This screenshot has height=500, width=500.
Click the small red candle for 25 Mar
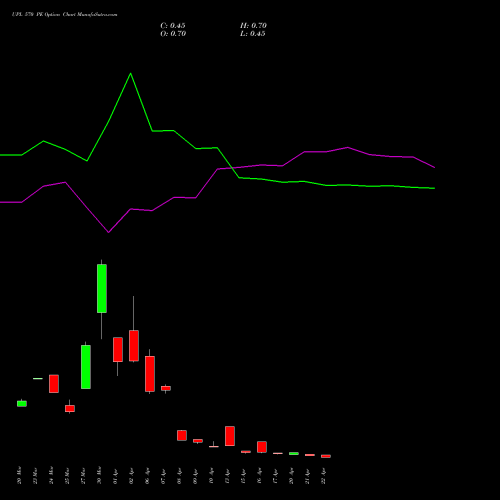pyautogui.click(x=70, y=408)
